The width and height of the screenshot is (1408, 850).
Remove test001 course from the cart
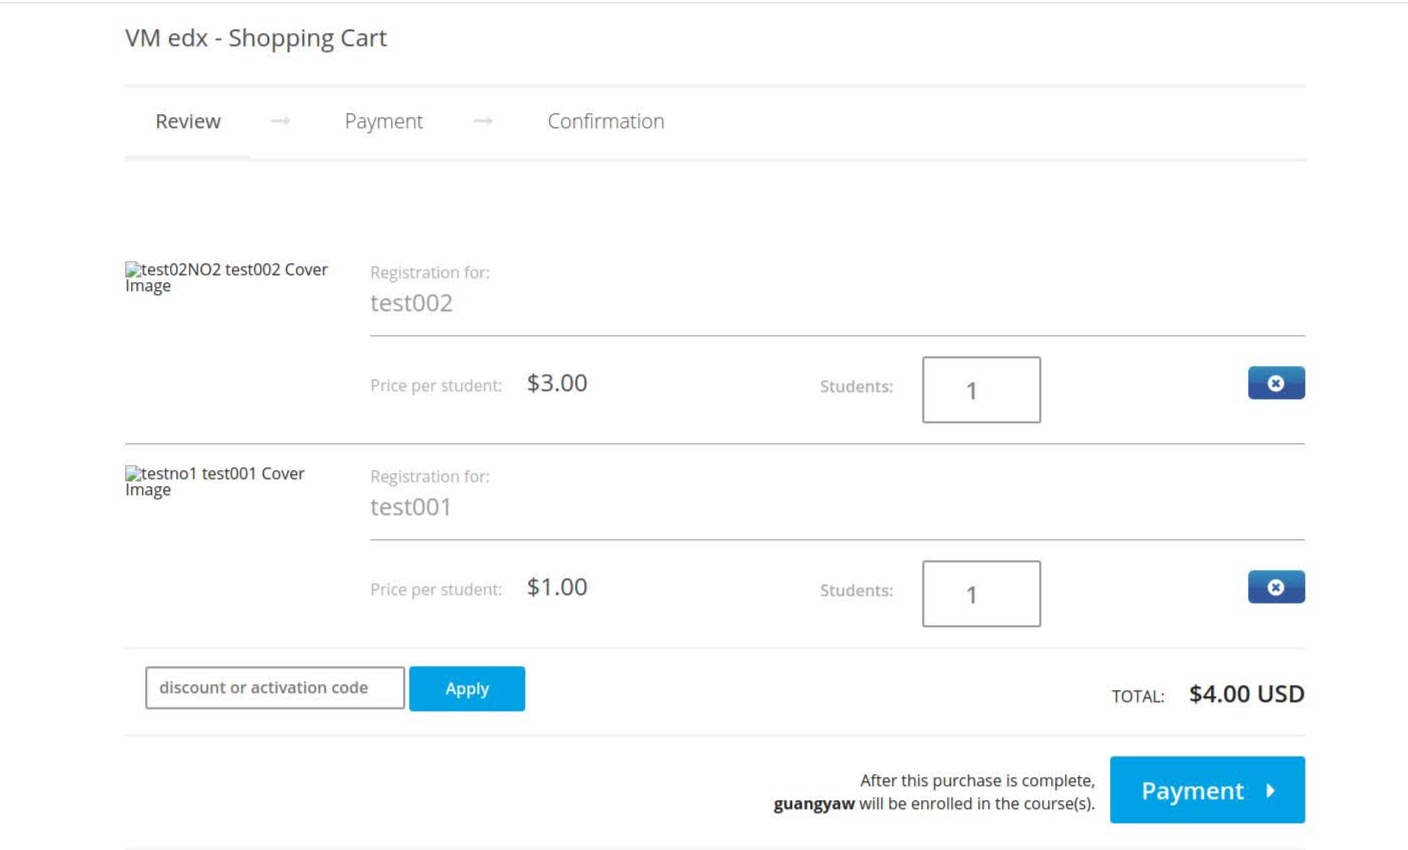pyautogui.click(x=1275, y=587)
